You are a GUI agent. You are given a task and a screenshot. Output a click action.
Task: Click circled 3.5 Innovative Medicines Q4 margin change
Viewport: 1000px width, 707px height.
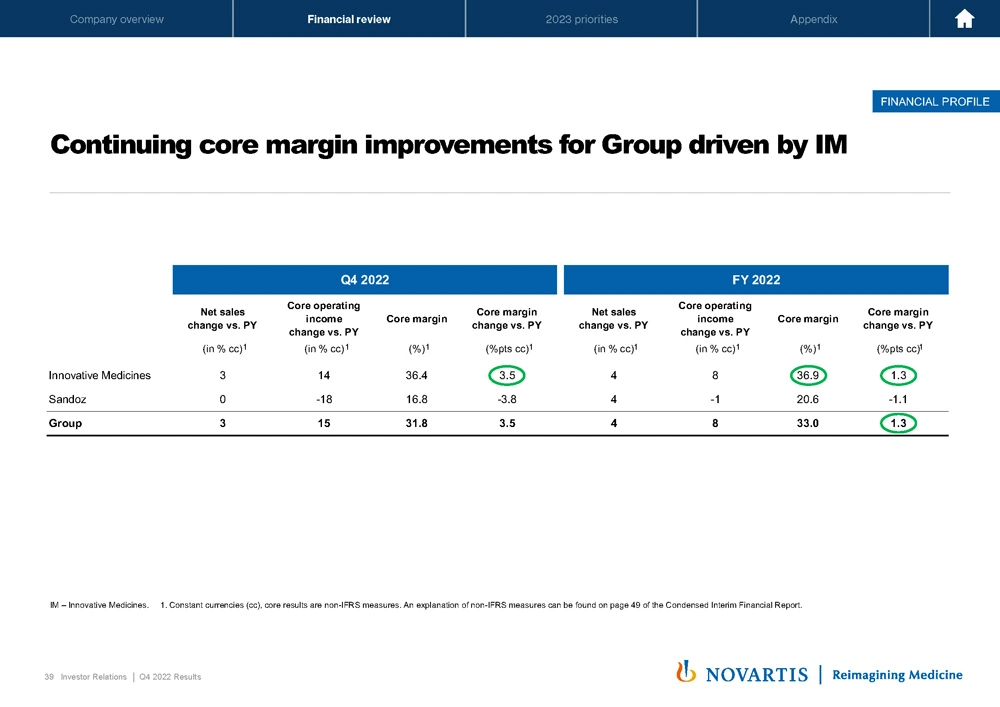pos(507,375)
